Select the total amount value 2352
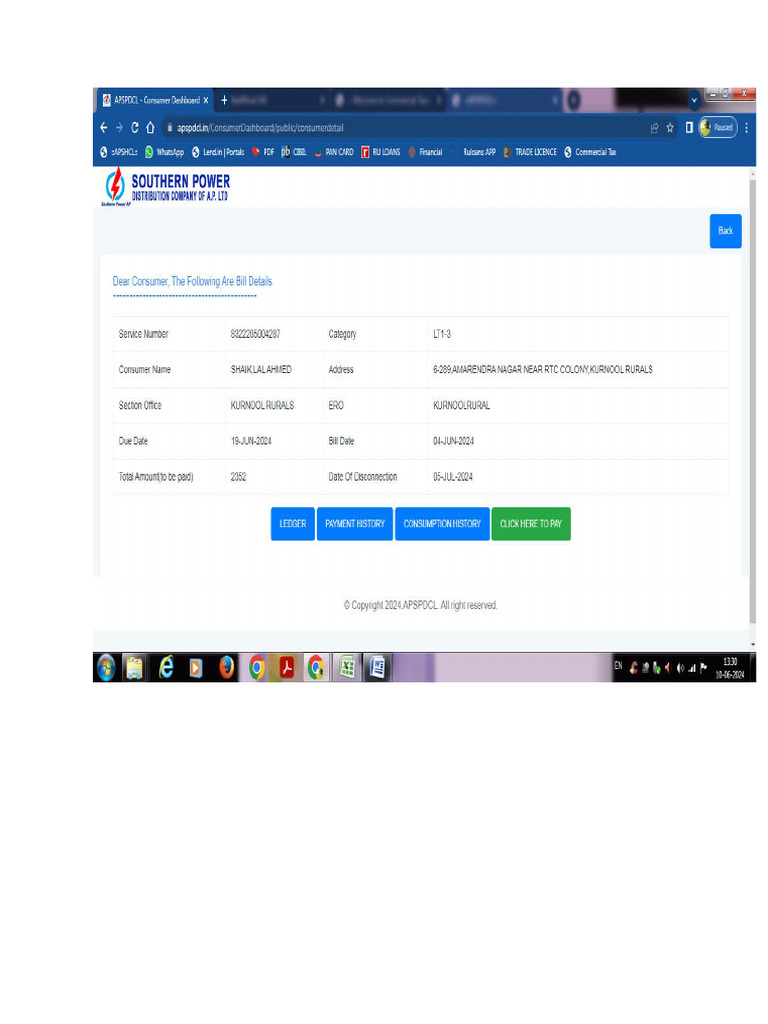The image size is (768, 1024). [238, 477]
